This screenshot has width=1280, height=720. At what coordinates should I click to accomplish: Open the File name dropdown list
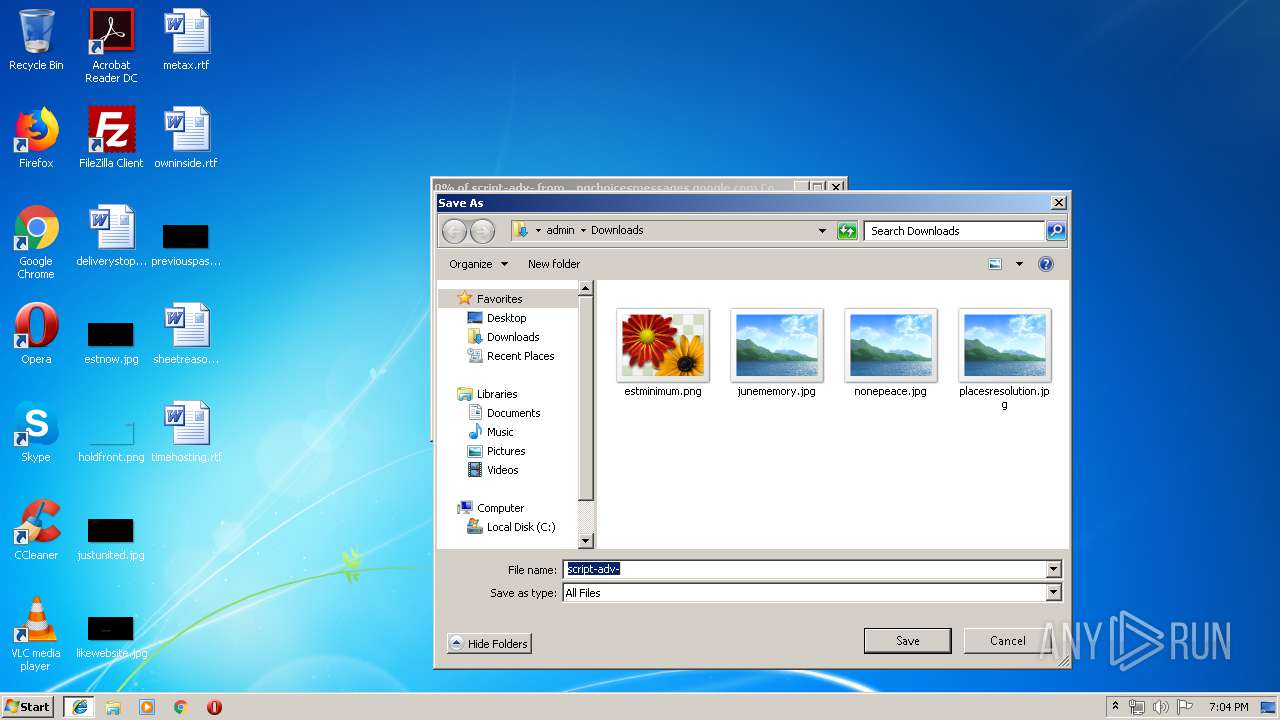click(x=1053, y=570)
